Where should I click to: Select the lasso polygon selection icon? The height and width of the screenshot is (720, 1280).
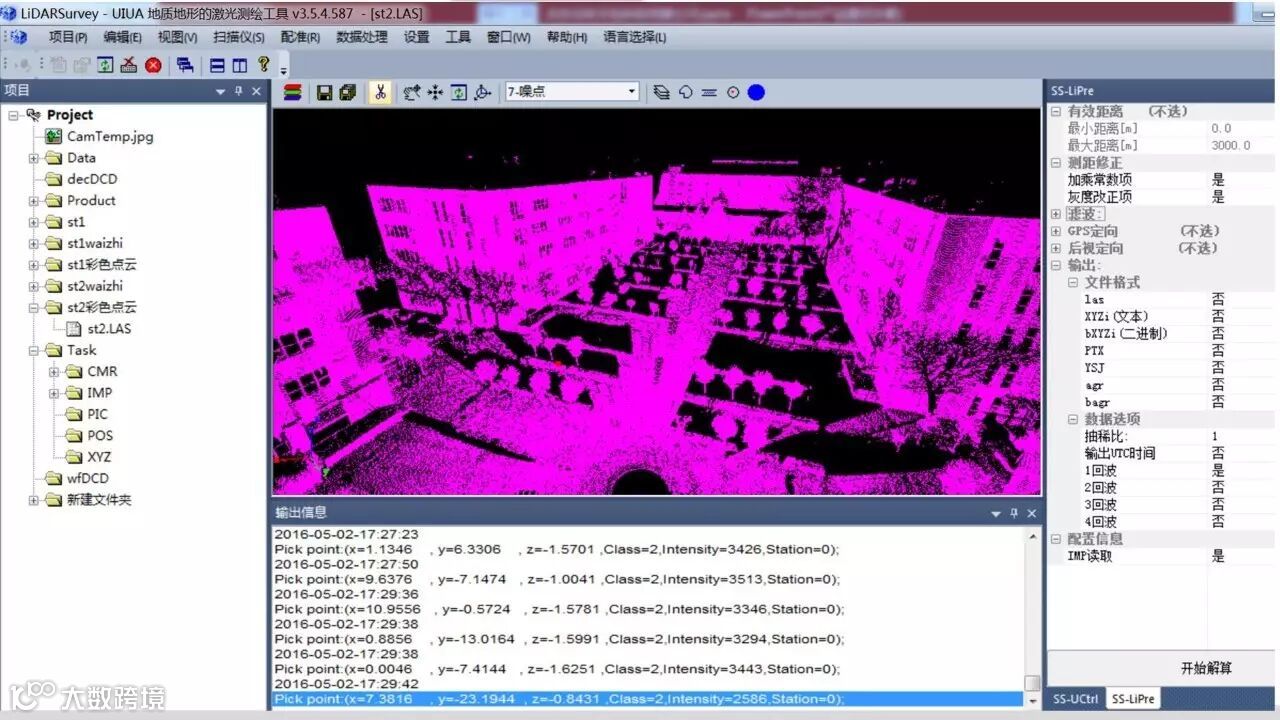pyautogui.click(x=685, y=92)
